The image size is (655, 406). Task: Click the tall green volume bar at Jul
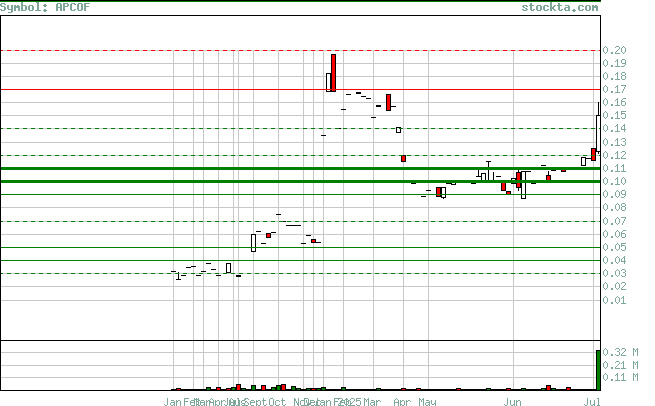pos(598,370)
